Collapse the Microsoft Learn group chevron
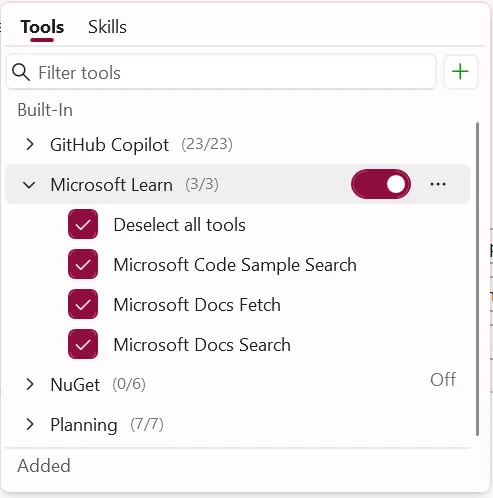Image resolution: width=493 pixels, height=498 pixels. click(x=29, y=185)
